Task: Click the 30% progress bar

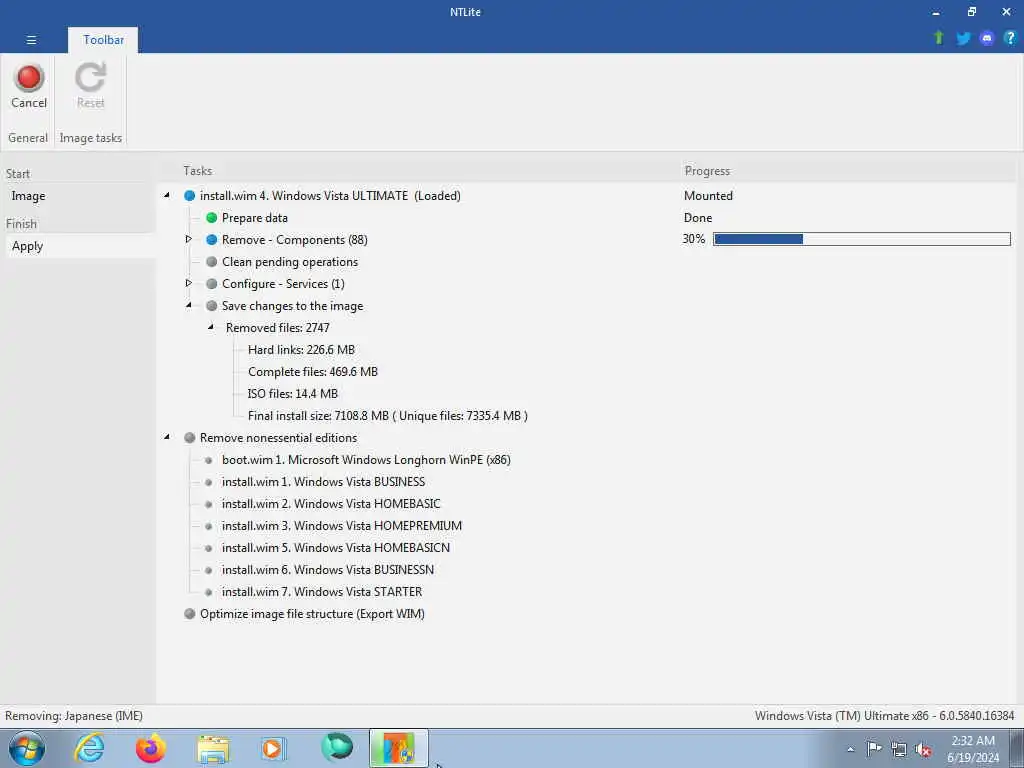Action: point(861,239)
